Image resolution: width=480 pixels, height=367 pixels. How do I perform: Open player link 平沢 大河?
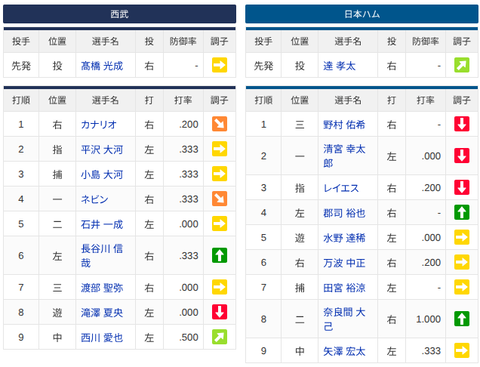[x=102, y=150]
